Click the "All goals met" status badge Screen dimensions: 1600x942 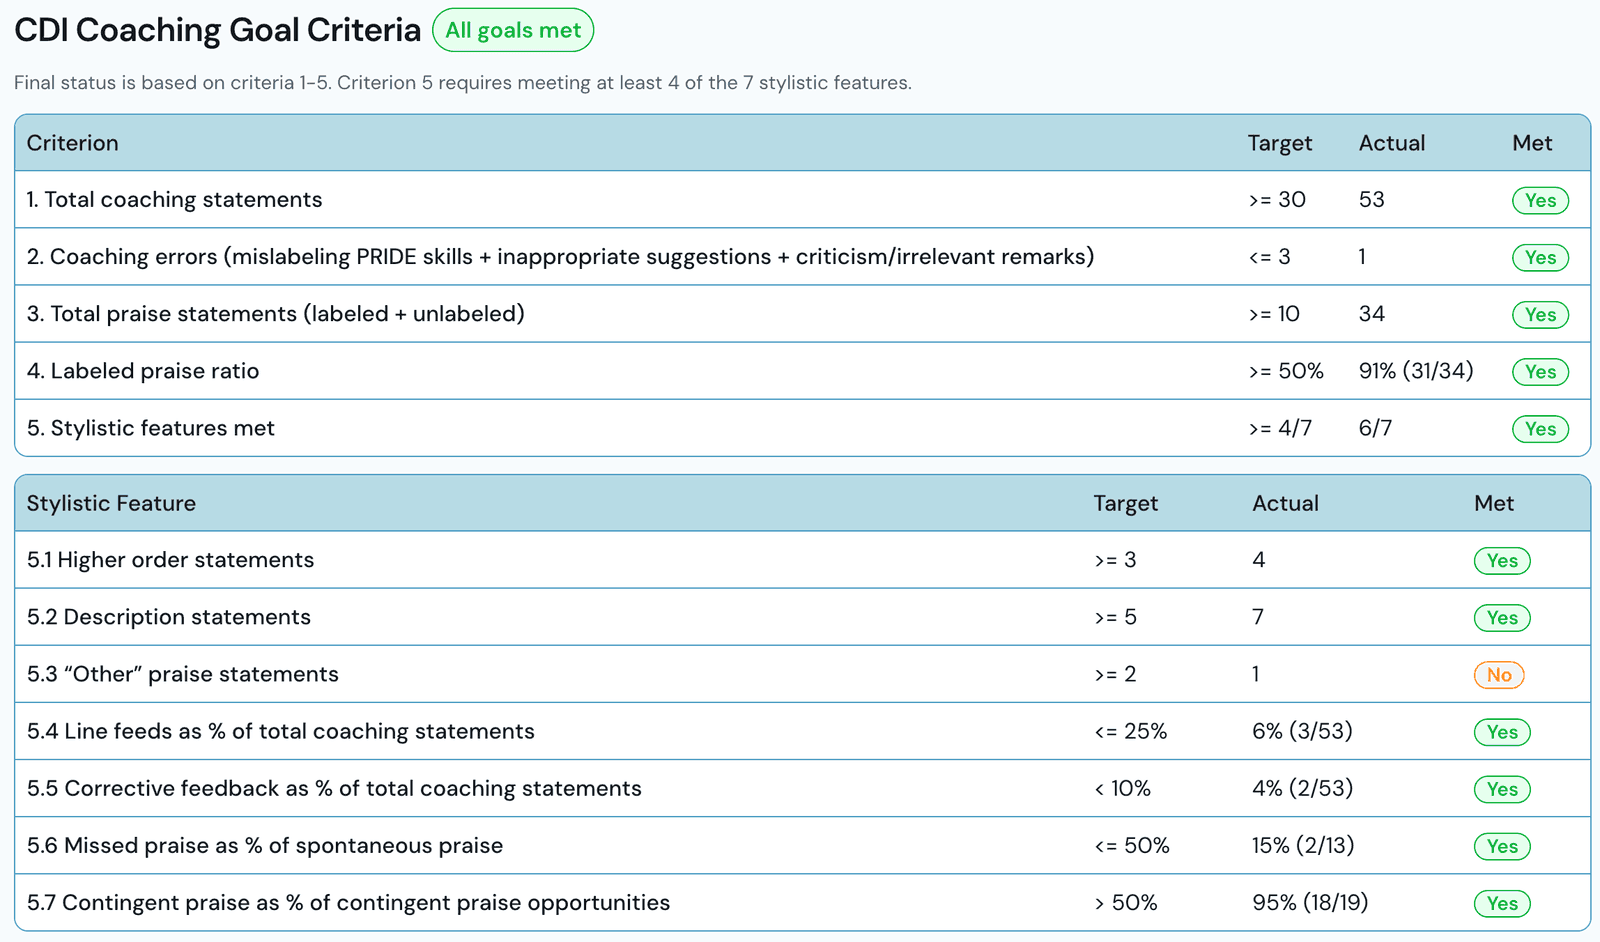click(513, 30)
